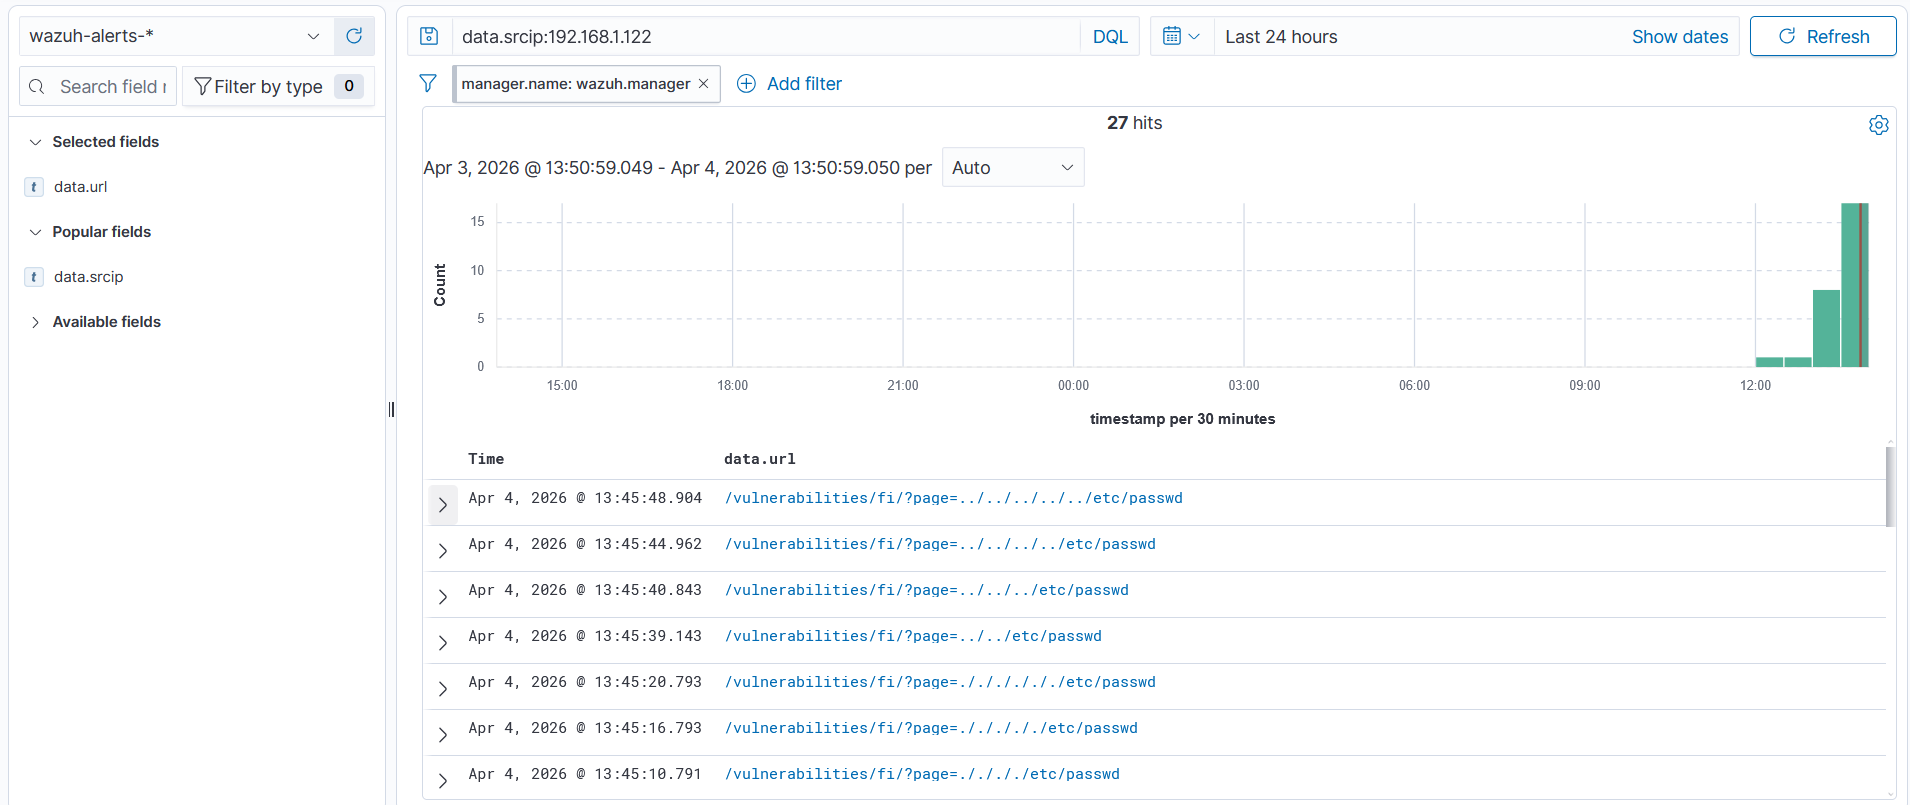
Task: Click the Time column header
Action: (x=486, y=459)
